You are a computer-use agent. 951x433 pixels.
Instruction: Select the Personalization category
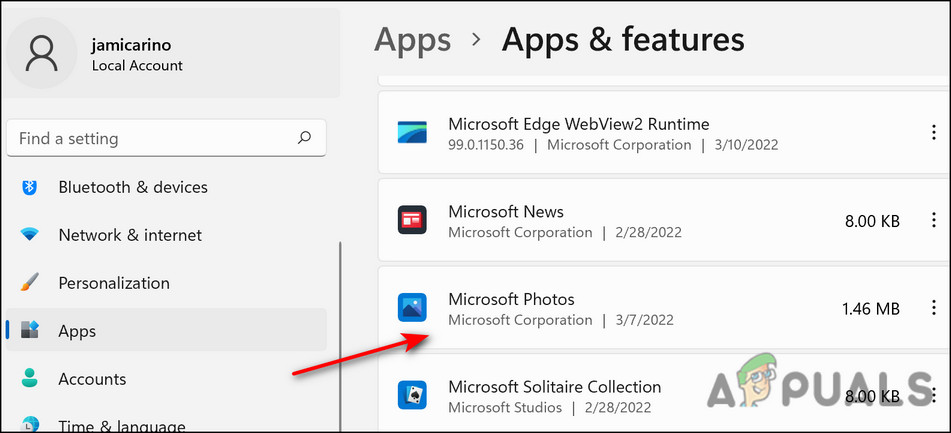point(166,283)
